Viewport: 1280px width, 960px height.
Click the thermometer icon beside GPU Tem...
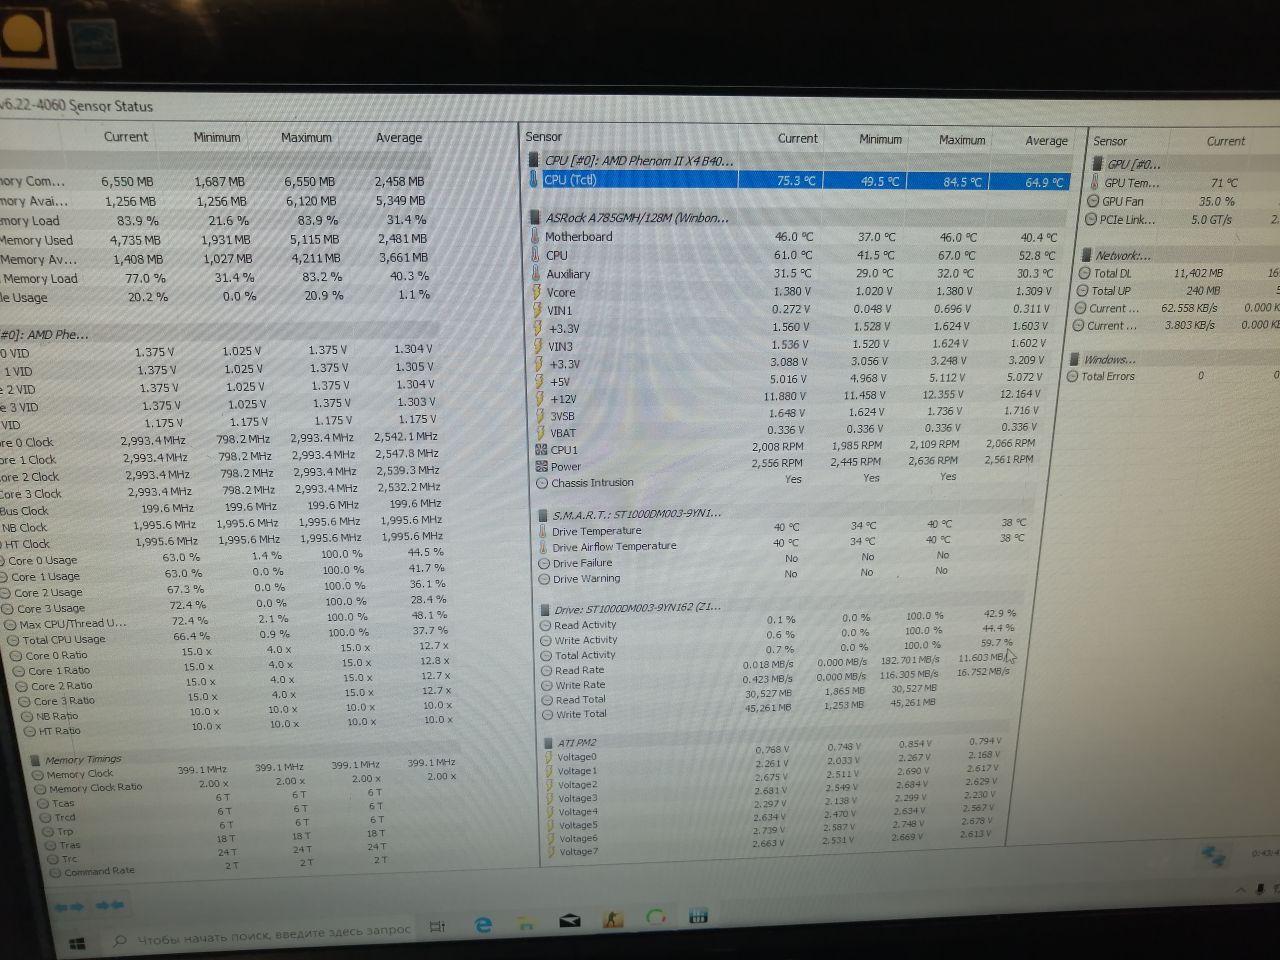pyautogui.click(x=1093, y=183)
